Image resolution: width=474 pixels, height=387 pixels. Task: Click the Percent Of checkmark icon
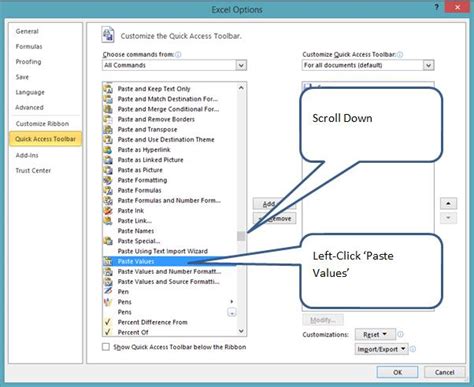pyautogui.click(x=108, y=332)
